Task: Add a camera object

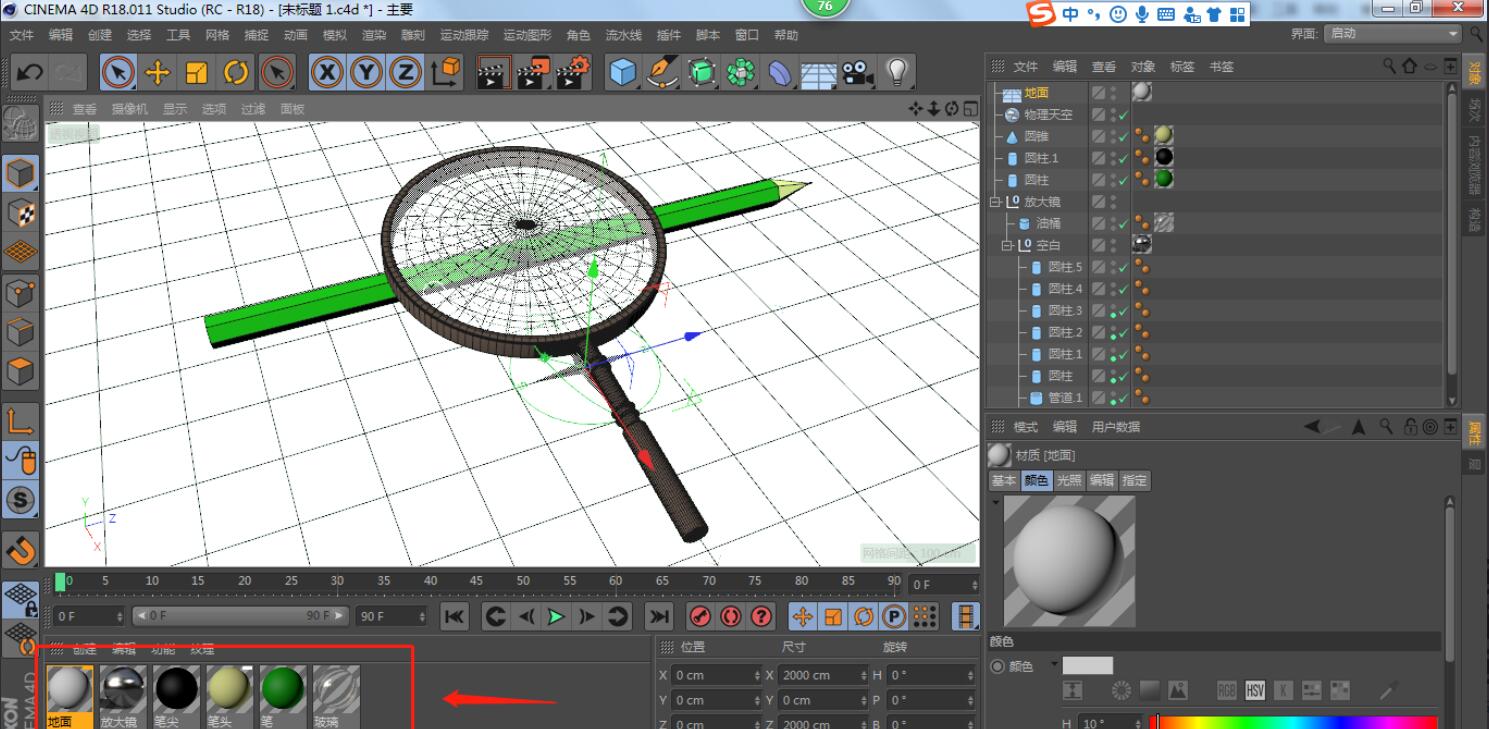Action: coord(857,72)
